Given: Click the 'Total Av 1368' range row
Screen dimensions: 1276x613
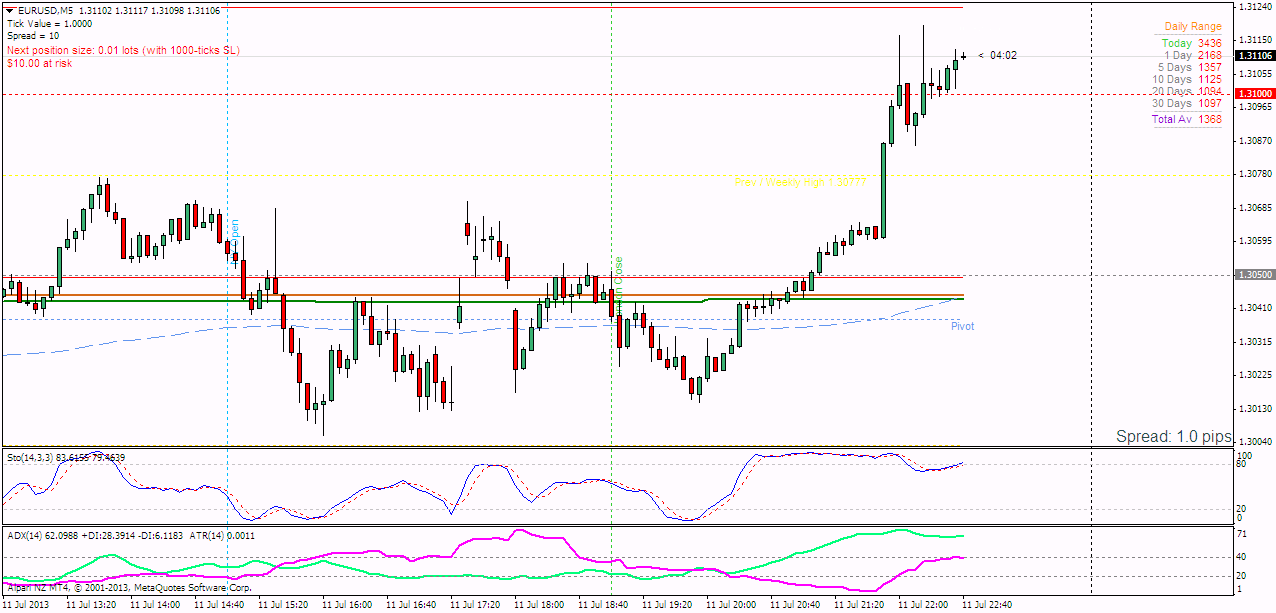Looking at the screenshot, I should tap(1187, 119).
